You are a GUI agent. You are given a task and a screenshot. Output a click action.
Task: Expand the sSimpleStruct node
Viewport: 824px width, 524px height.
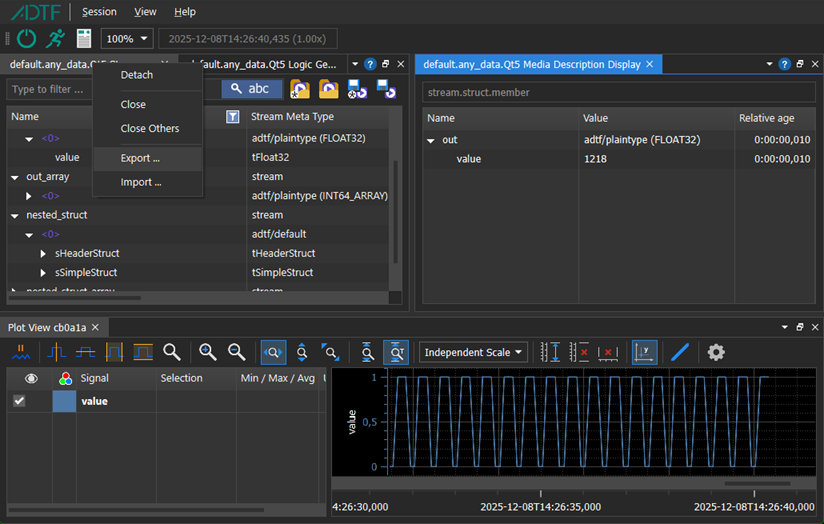(x=43, y=273)
